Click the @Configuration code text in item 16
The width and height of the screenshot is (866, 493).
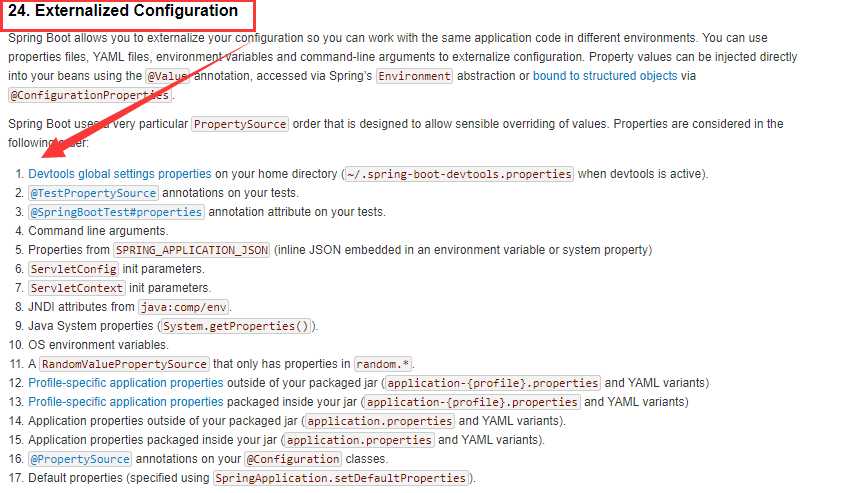(x=293, y=459)
